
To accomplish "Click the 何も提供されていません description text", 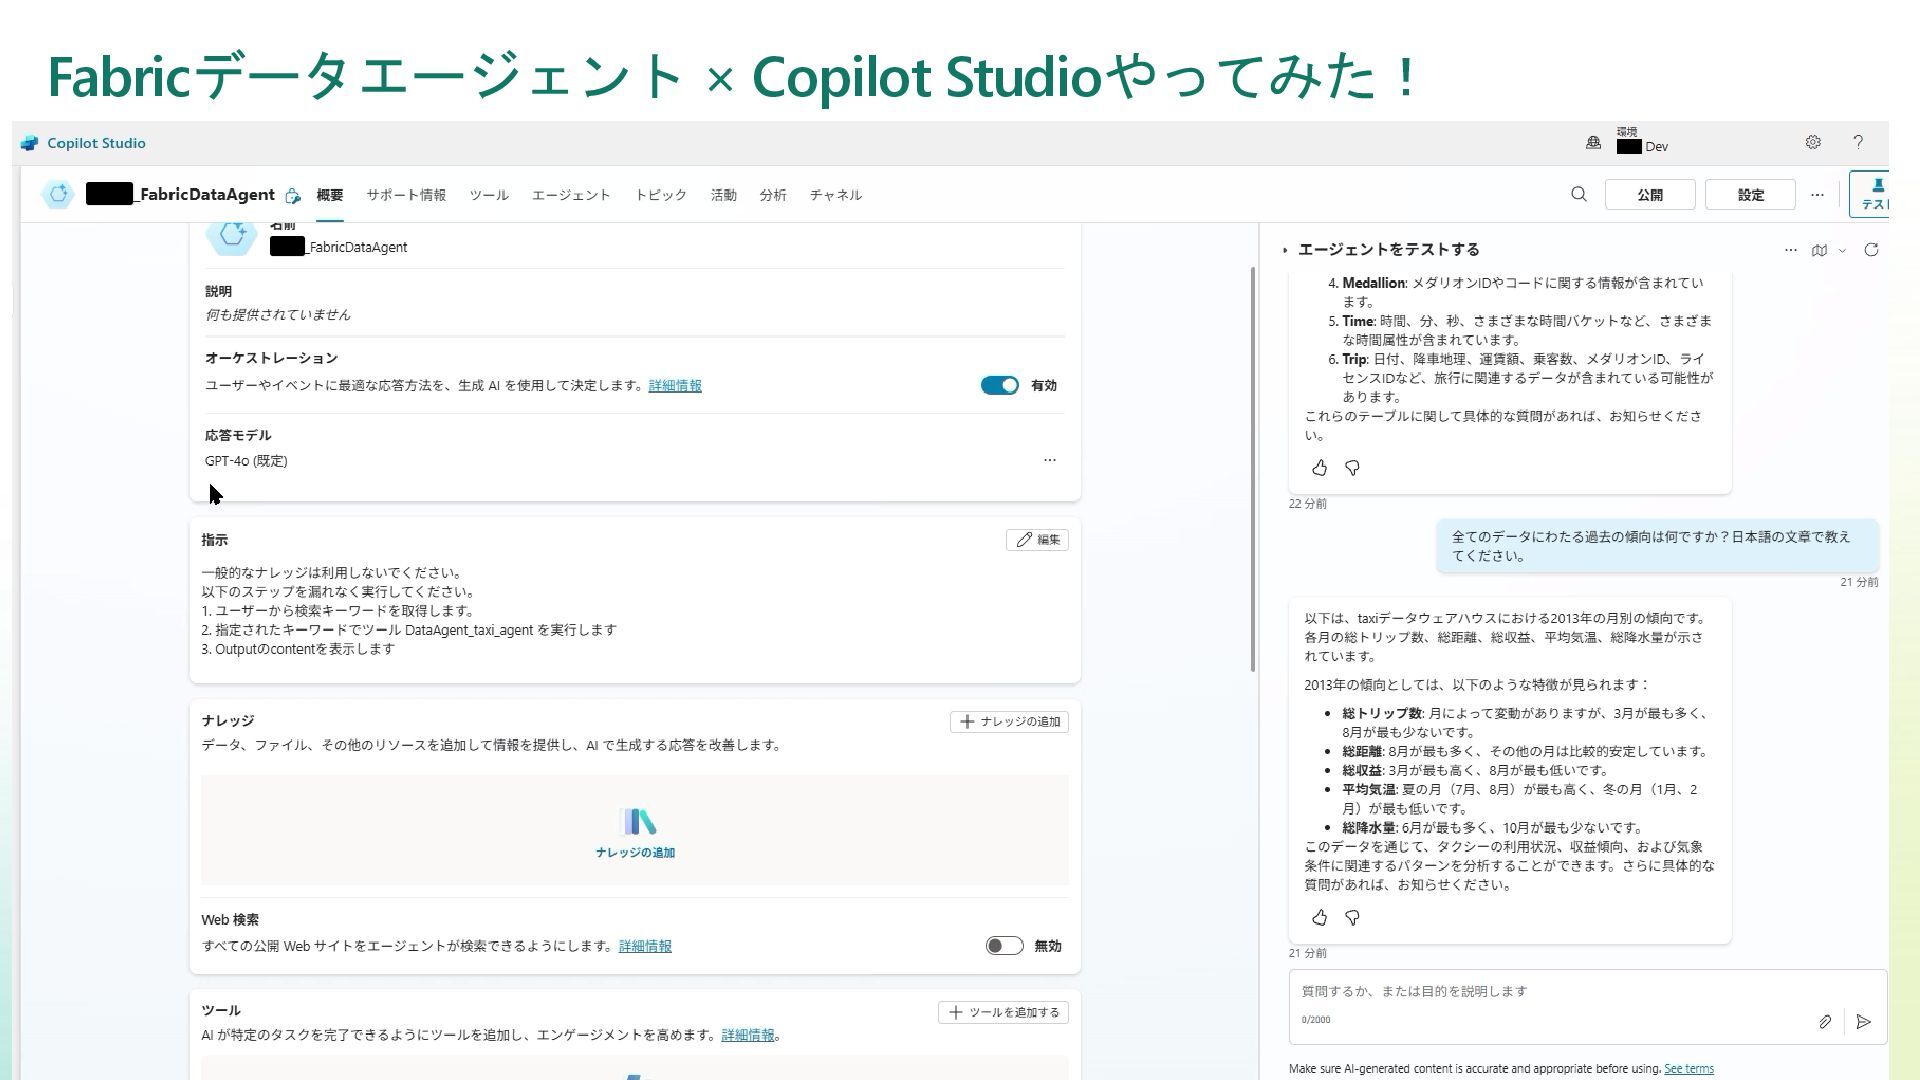I will tap(278, 315).
